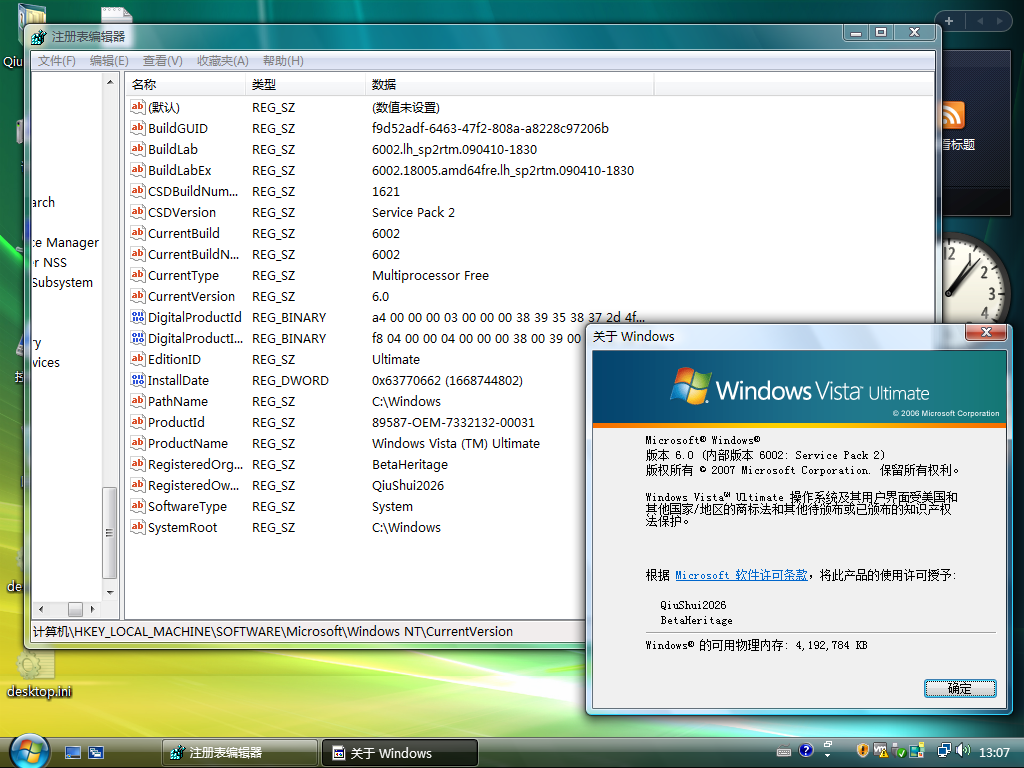Click the volume speaker tray icon
1024x768 pixels.
963,751
